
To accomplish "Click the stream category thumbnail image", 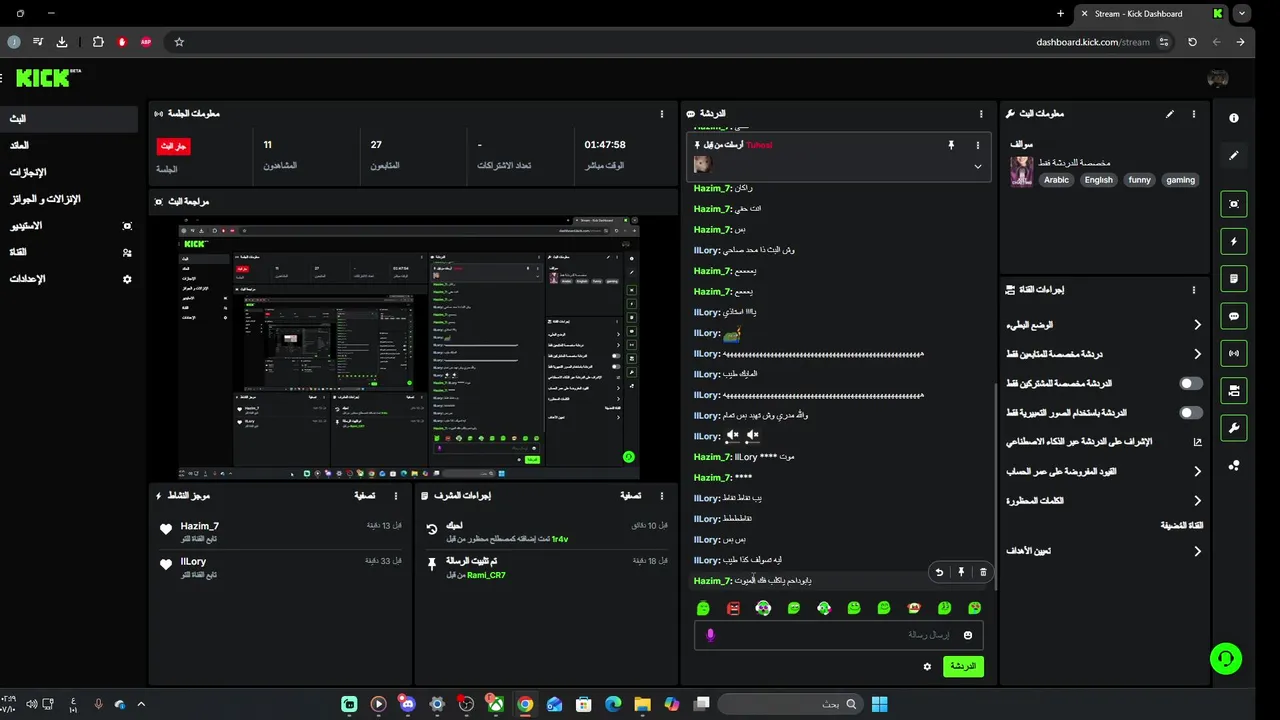I will pos(1021,171).
